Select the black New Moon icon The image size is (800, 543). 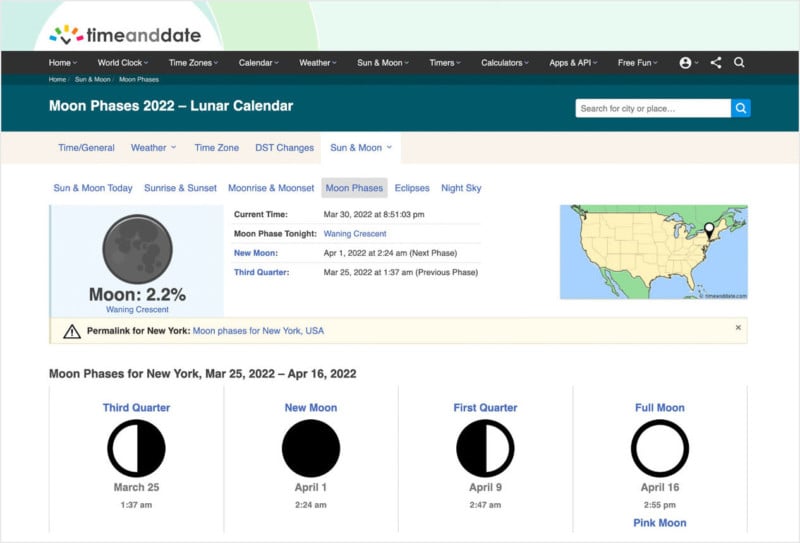click(310, 448)
